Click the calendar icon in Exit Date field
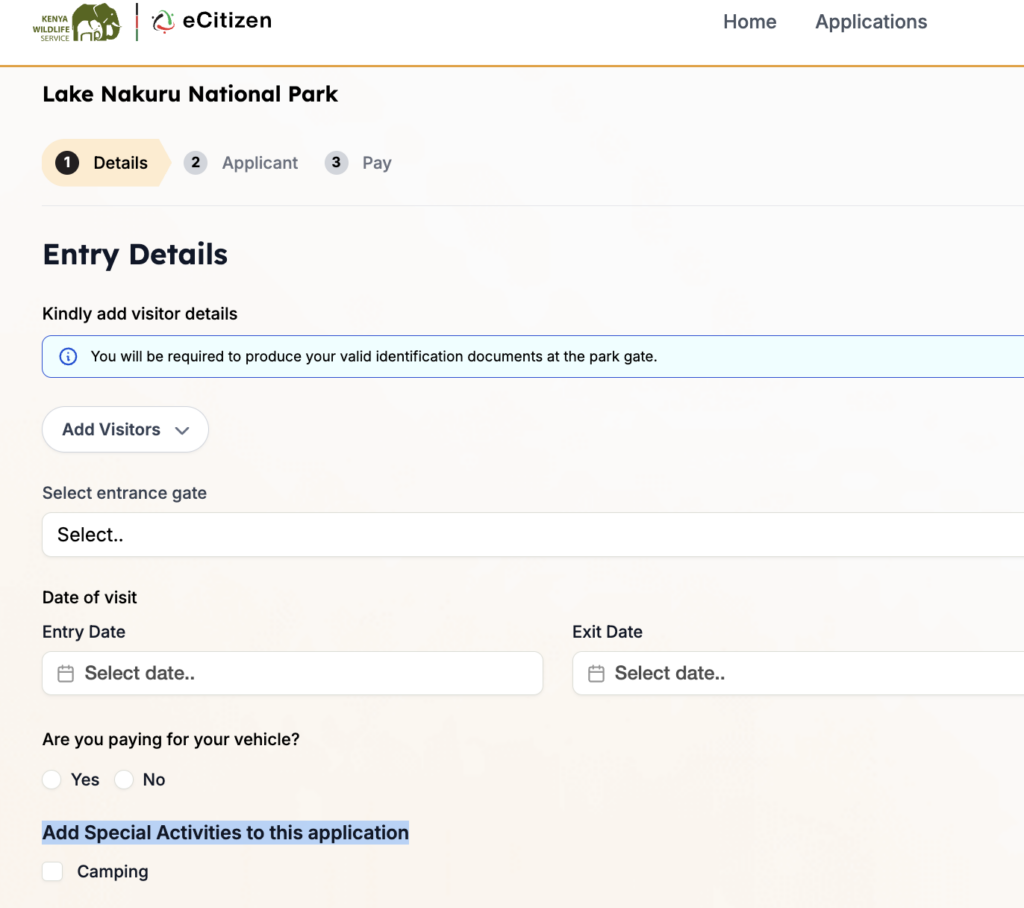The image size is (1024, 908). point(596,673)
